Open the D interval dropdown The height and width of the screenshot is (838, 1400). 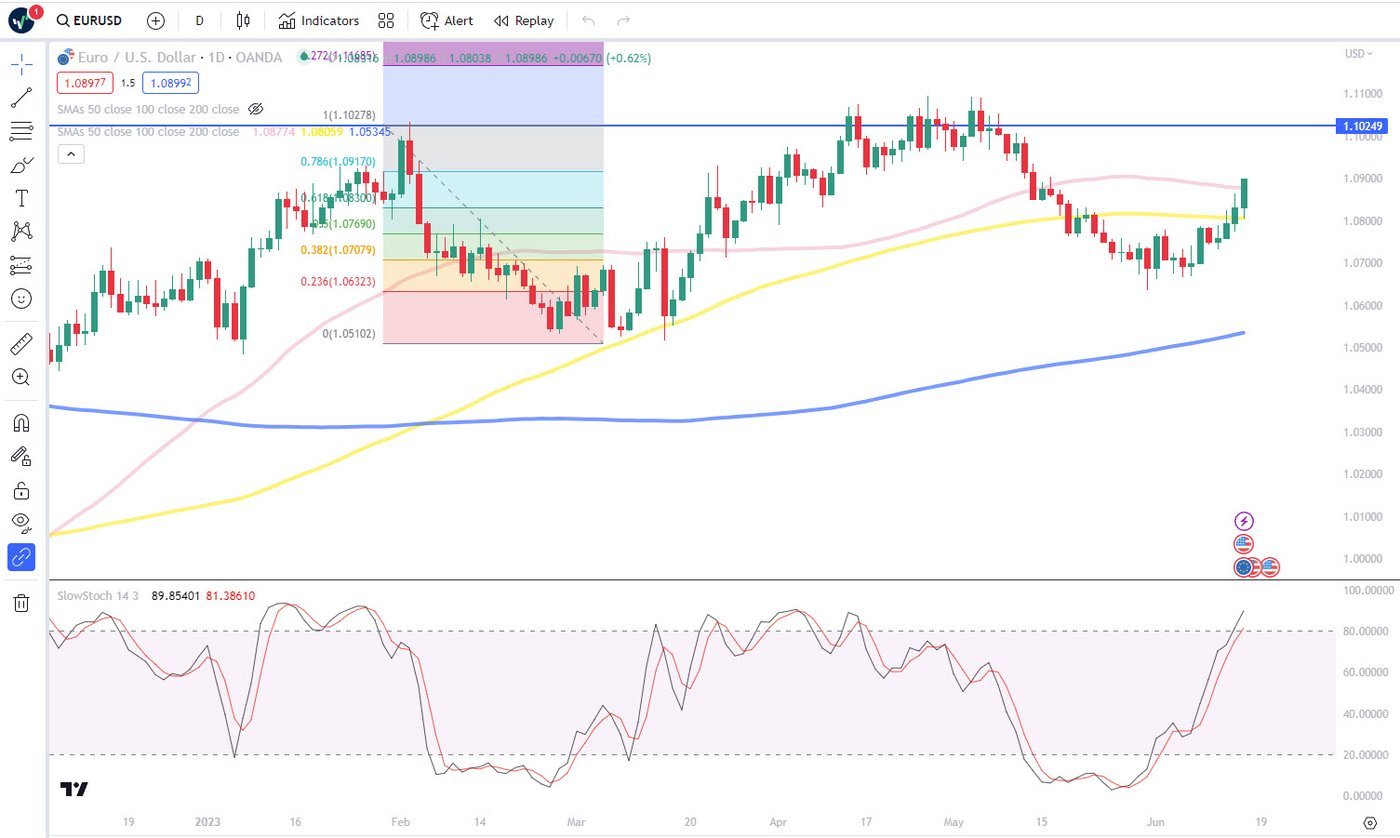point(199,20)
